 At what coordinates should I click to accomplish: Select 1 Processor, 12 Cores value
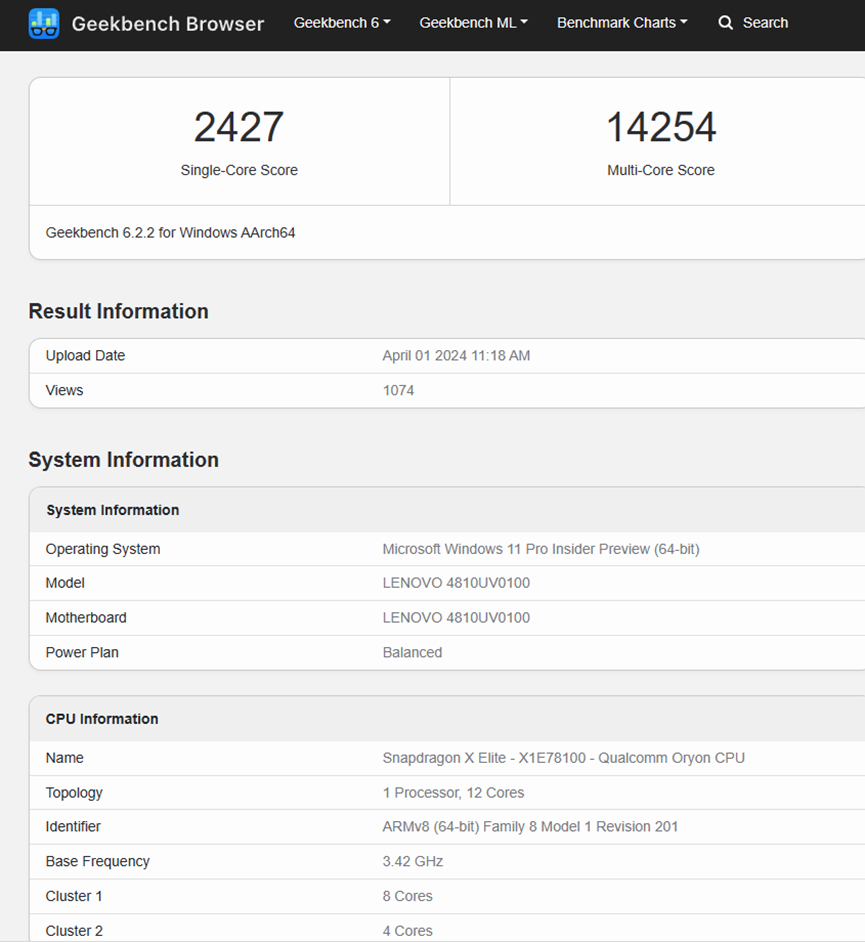tap(454, 793)
